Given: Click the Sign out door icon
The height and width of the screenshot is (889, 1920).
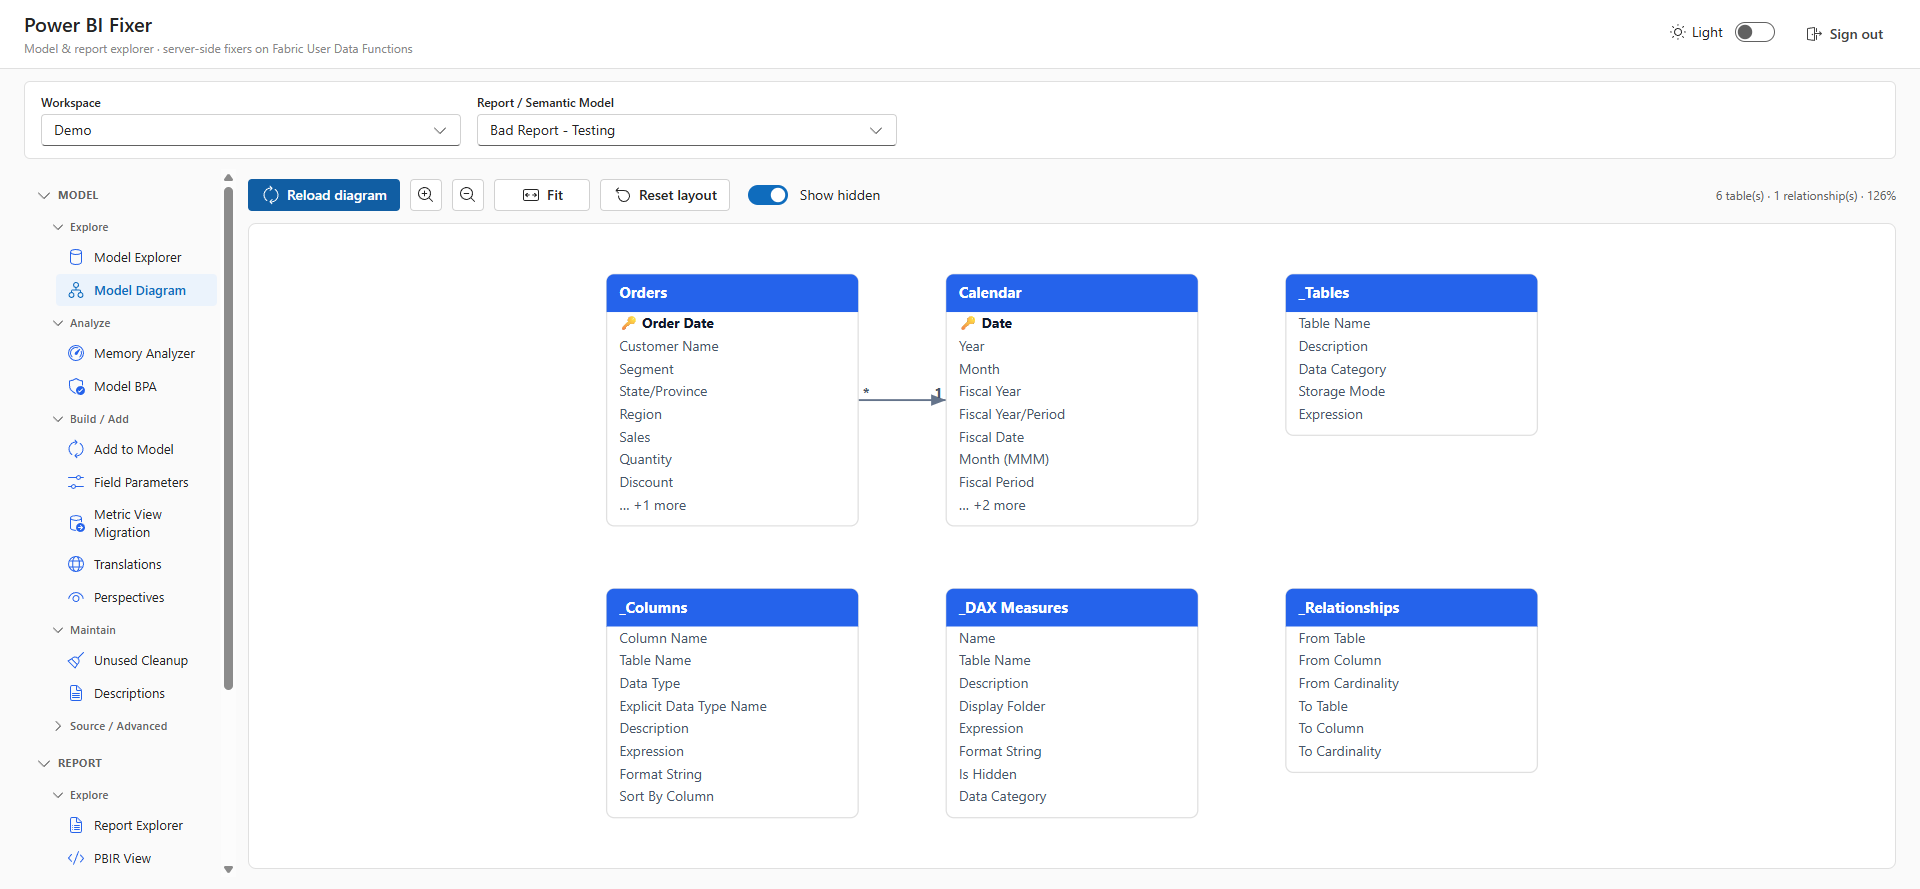Looking at the screenshot, I should click(x=1814, y=34).
